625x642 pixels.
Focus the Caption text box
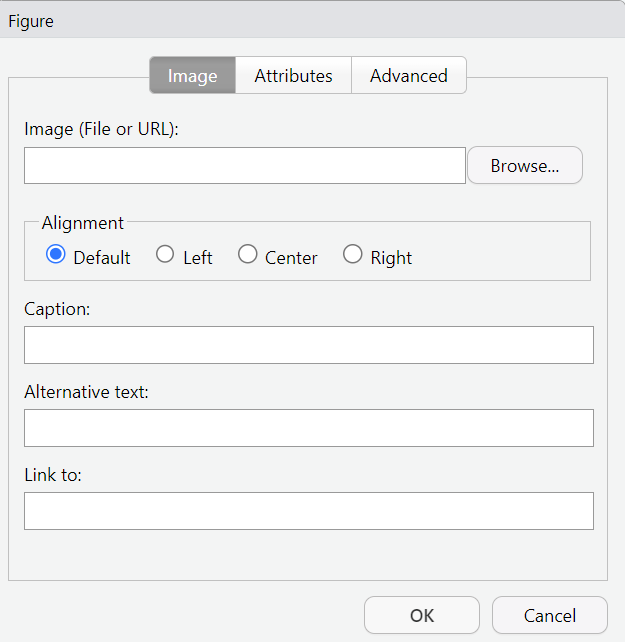pyautogui.click(x=309, y=345)
